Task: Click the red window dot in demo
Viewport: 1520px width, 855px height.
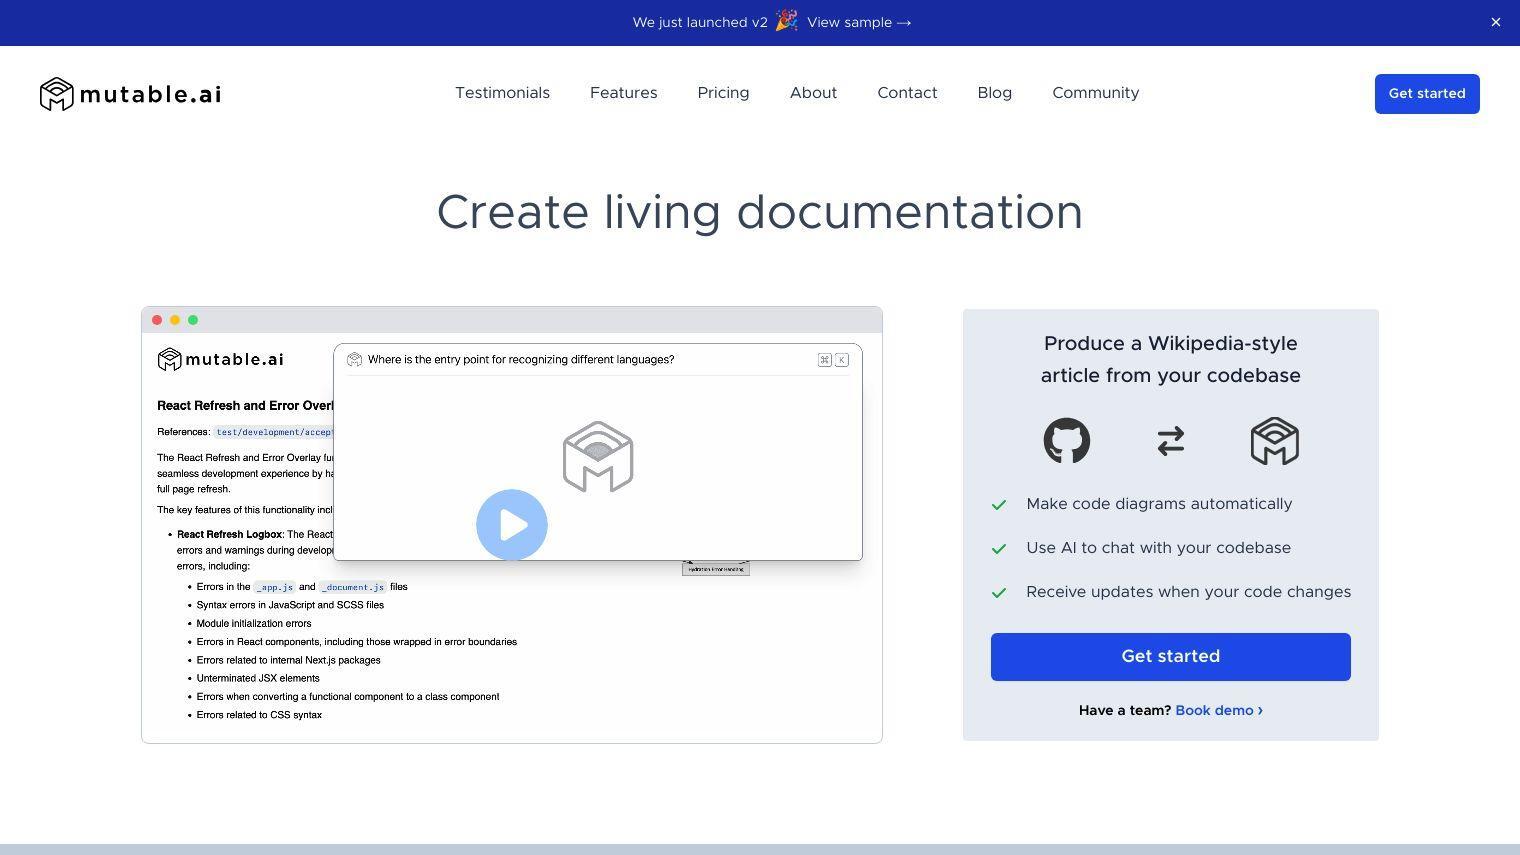Action: pos(157,320)
